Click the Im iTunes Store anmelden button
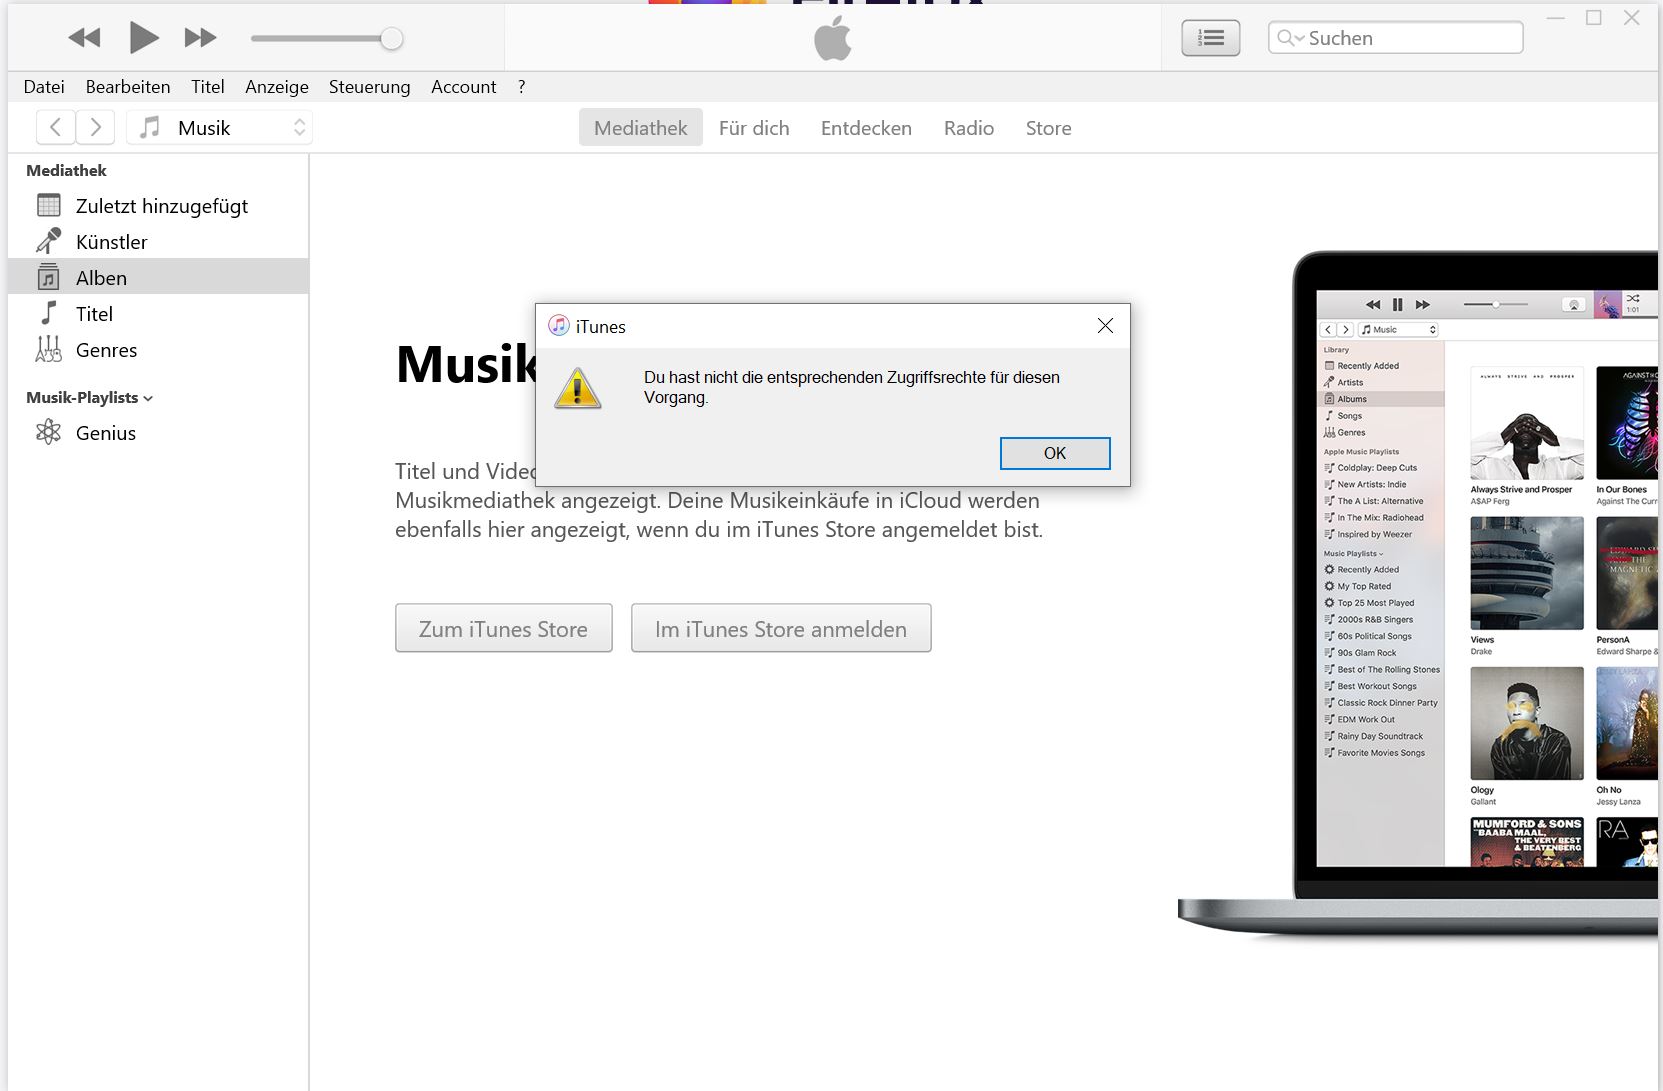 (x=780, y=629)
